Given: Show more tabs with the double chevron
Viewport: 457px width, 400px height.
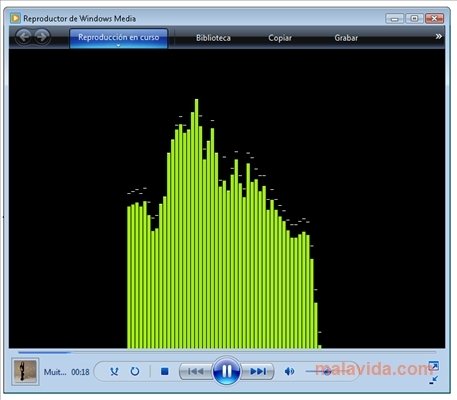Looking at the screenshot, I should pyautogui.click(x=439, y=36).
